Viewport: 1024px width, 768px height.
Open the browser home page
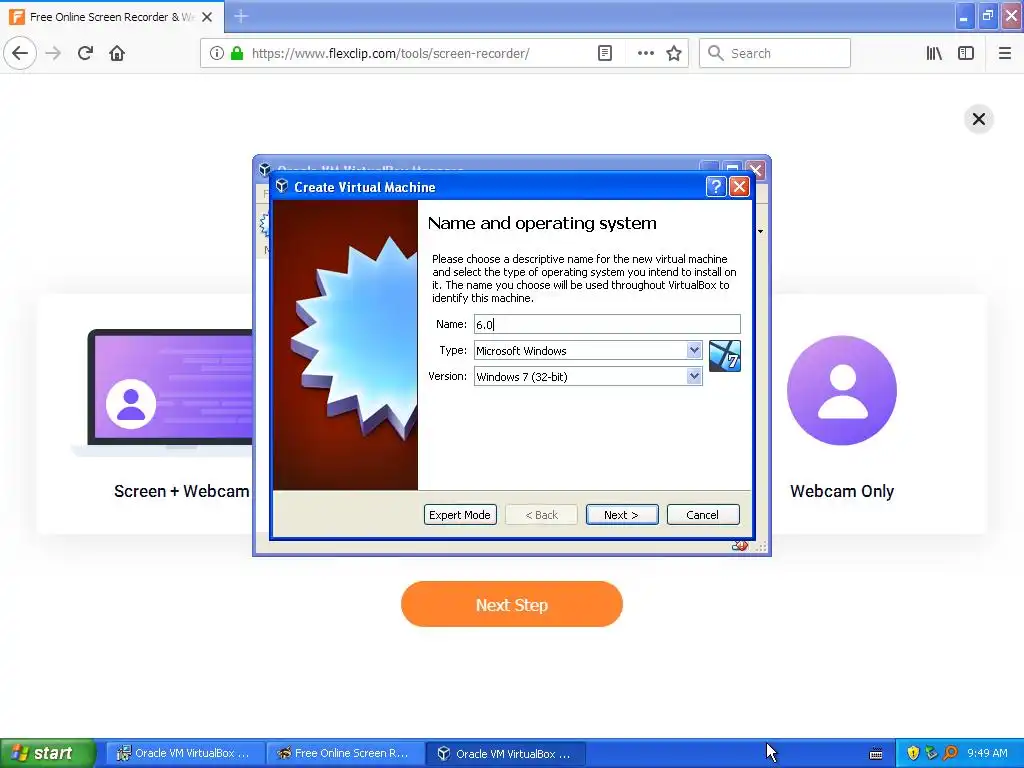click(117, 53)
